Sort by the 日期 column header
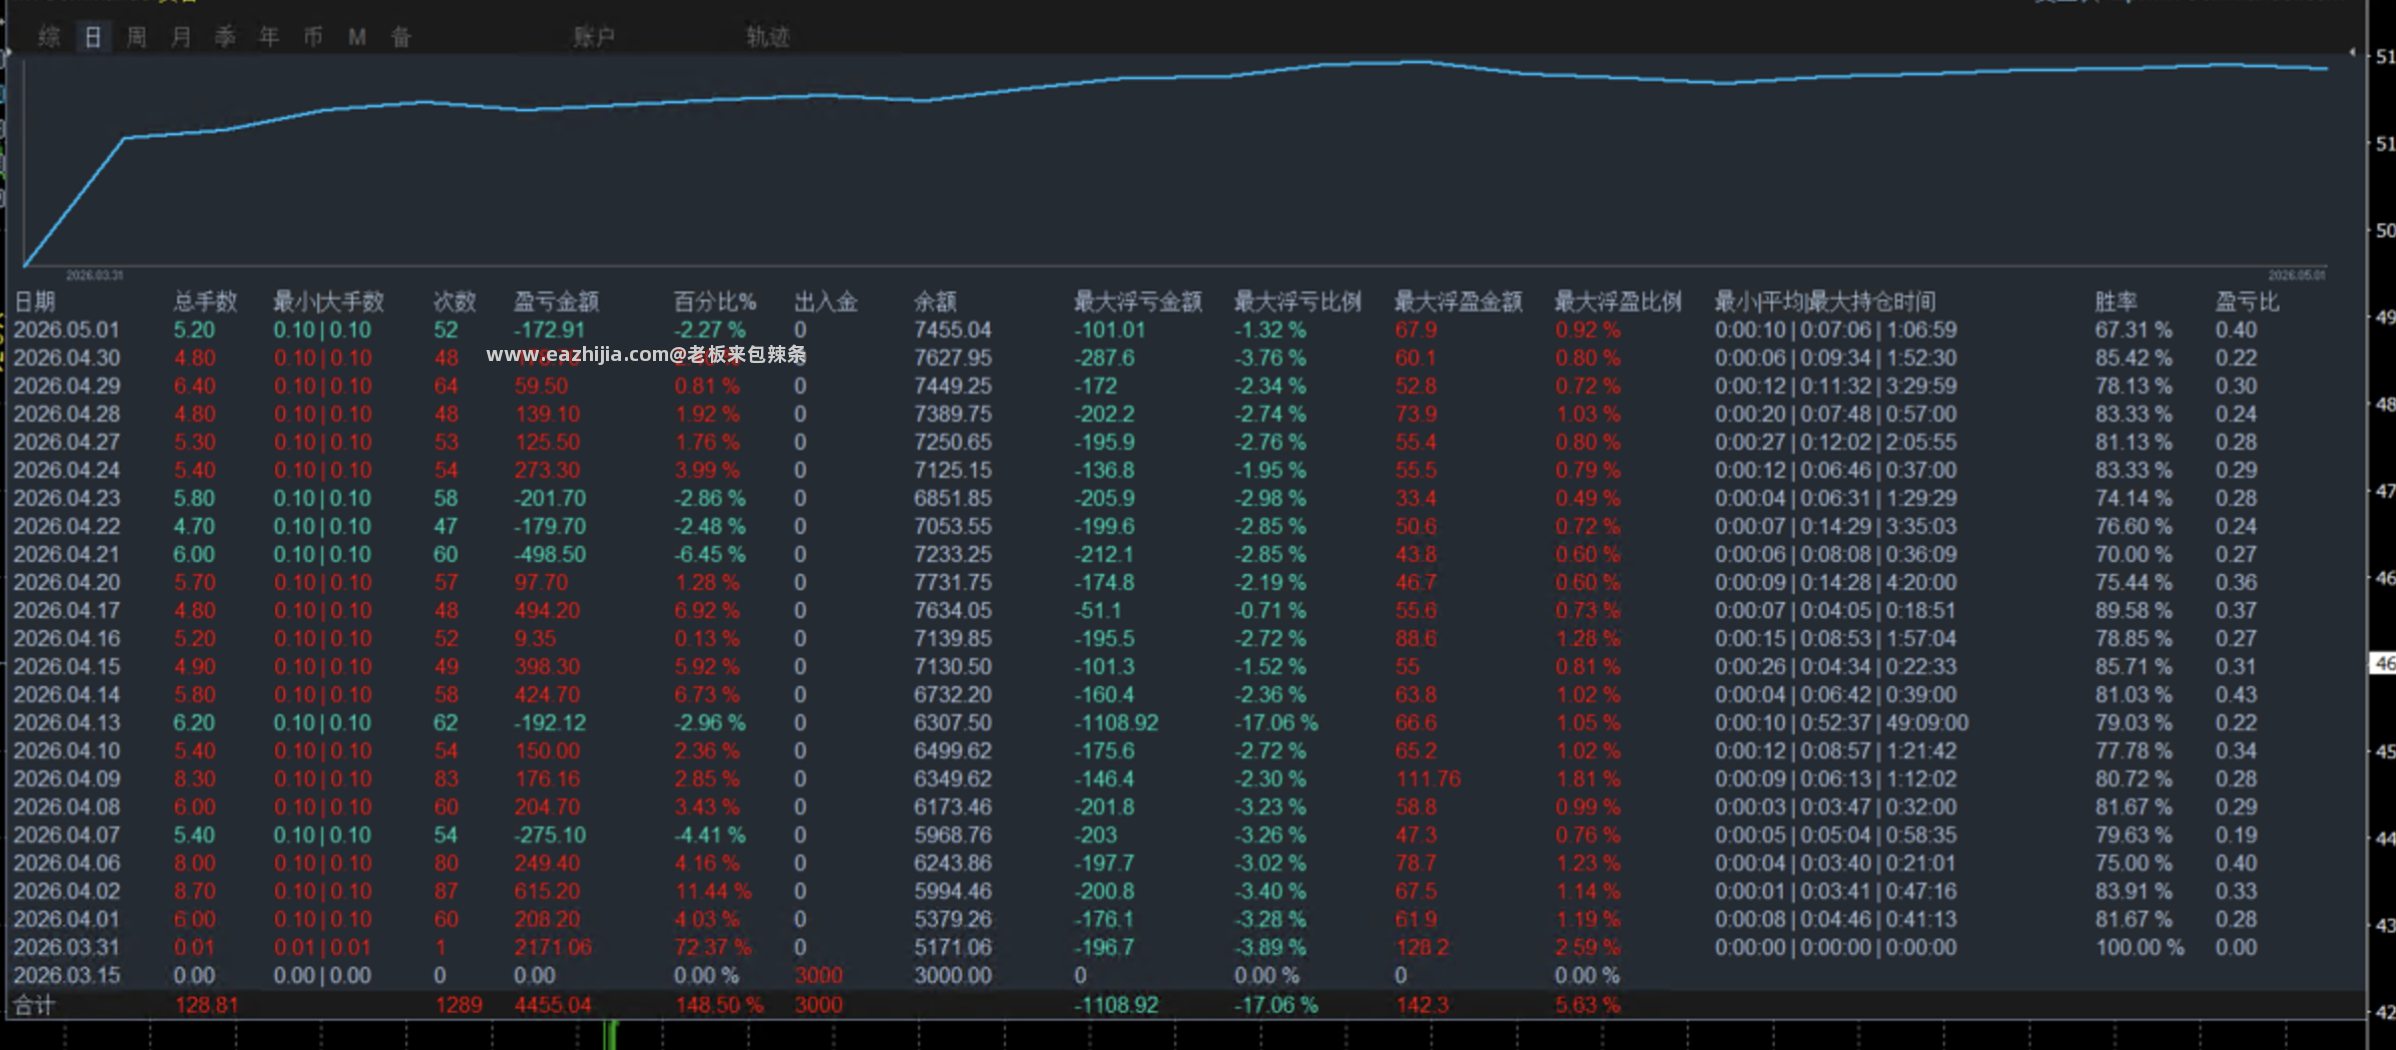 (x=35, y=301)
